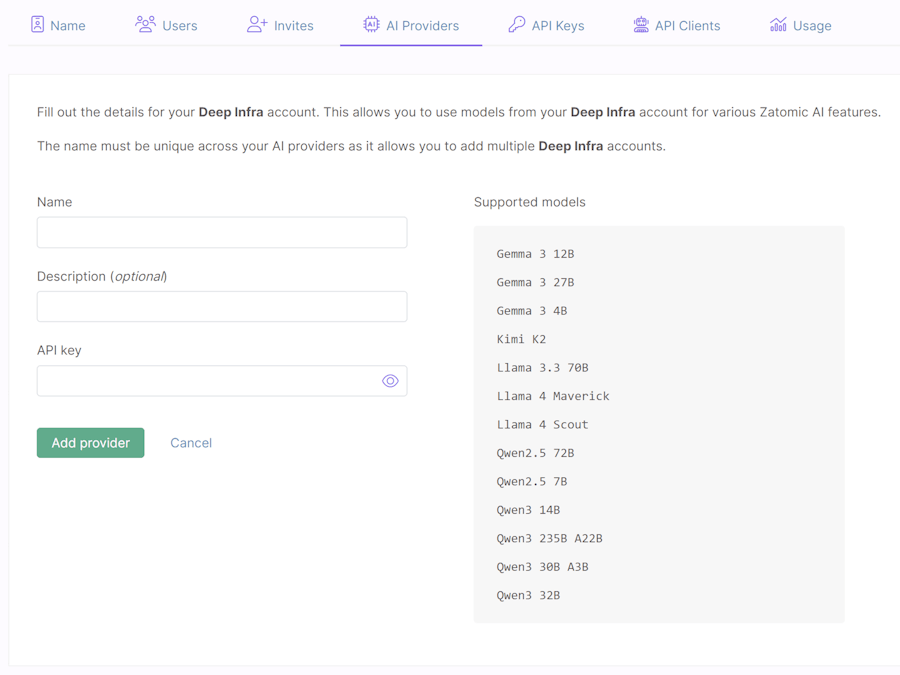Click the Cancel link
Viewport: 900px width, 675px height.
pos(191,443)
